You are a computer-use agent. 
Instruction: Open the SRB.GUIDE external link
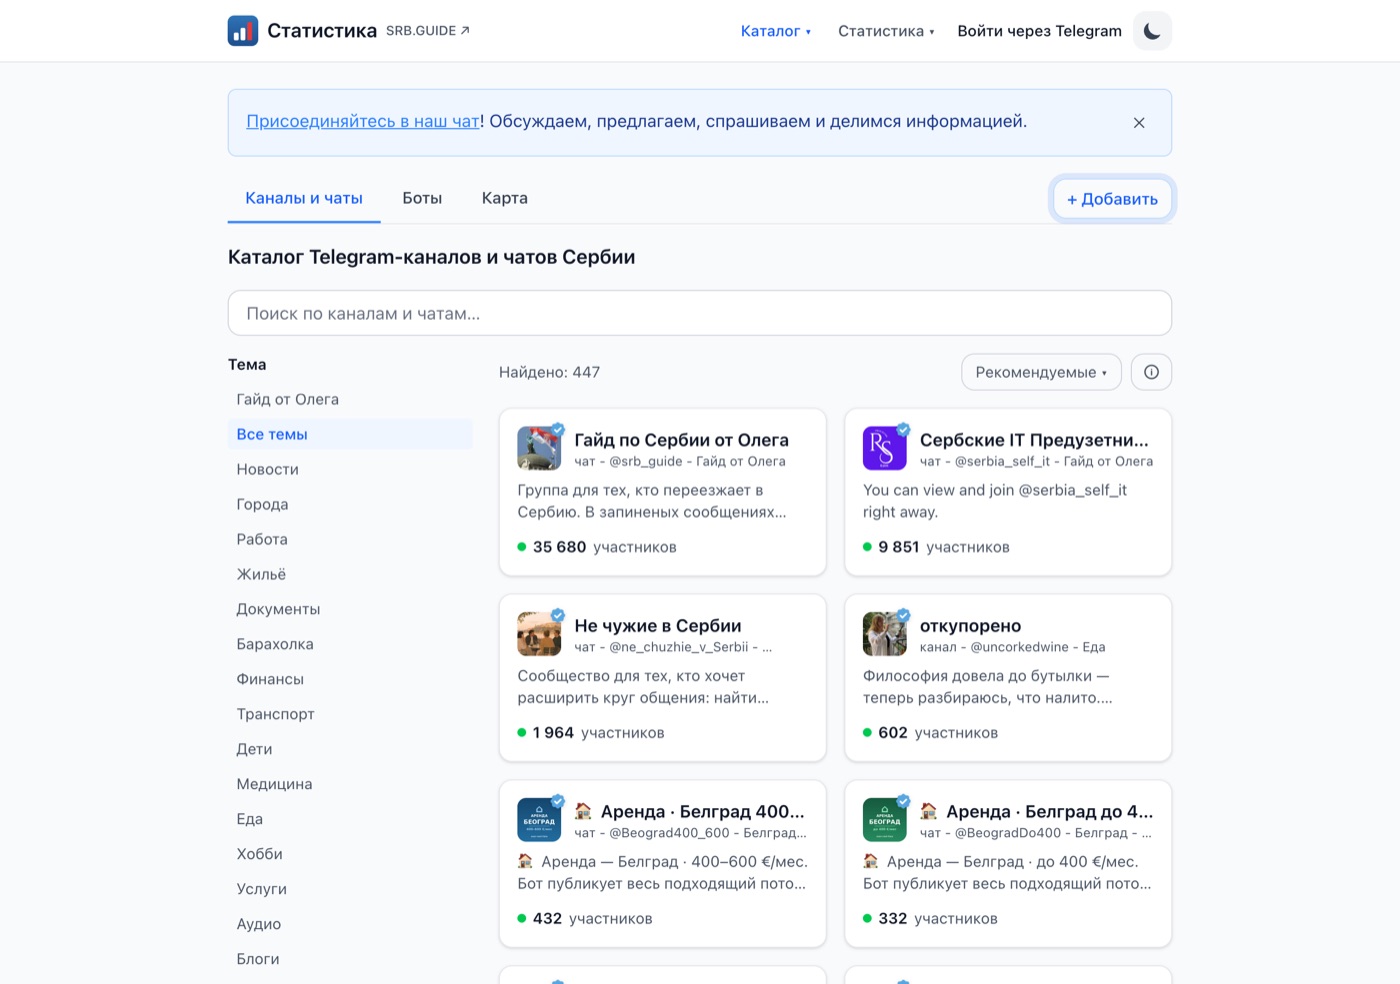click(x=428, y=31)
